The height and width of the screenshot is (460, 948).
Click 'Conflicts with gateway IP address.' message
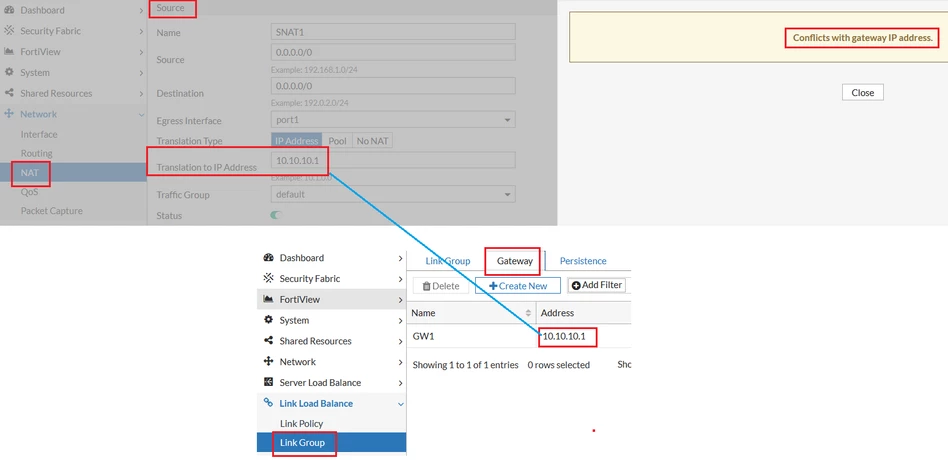point(863,37)
